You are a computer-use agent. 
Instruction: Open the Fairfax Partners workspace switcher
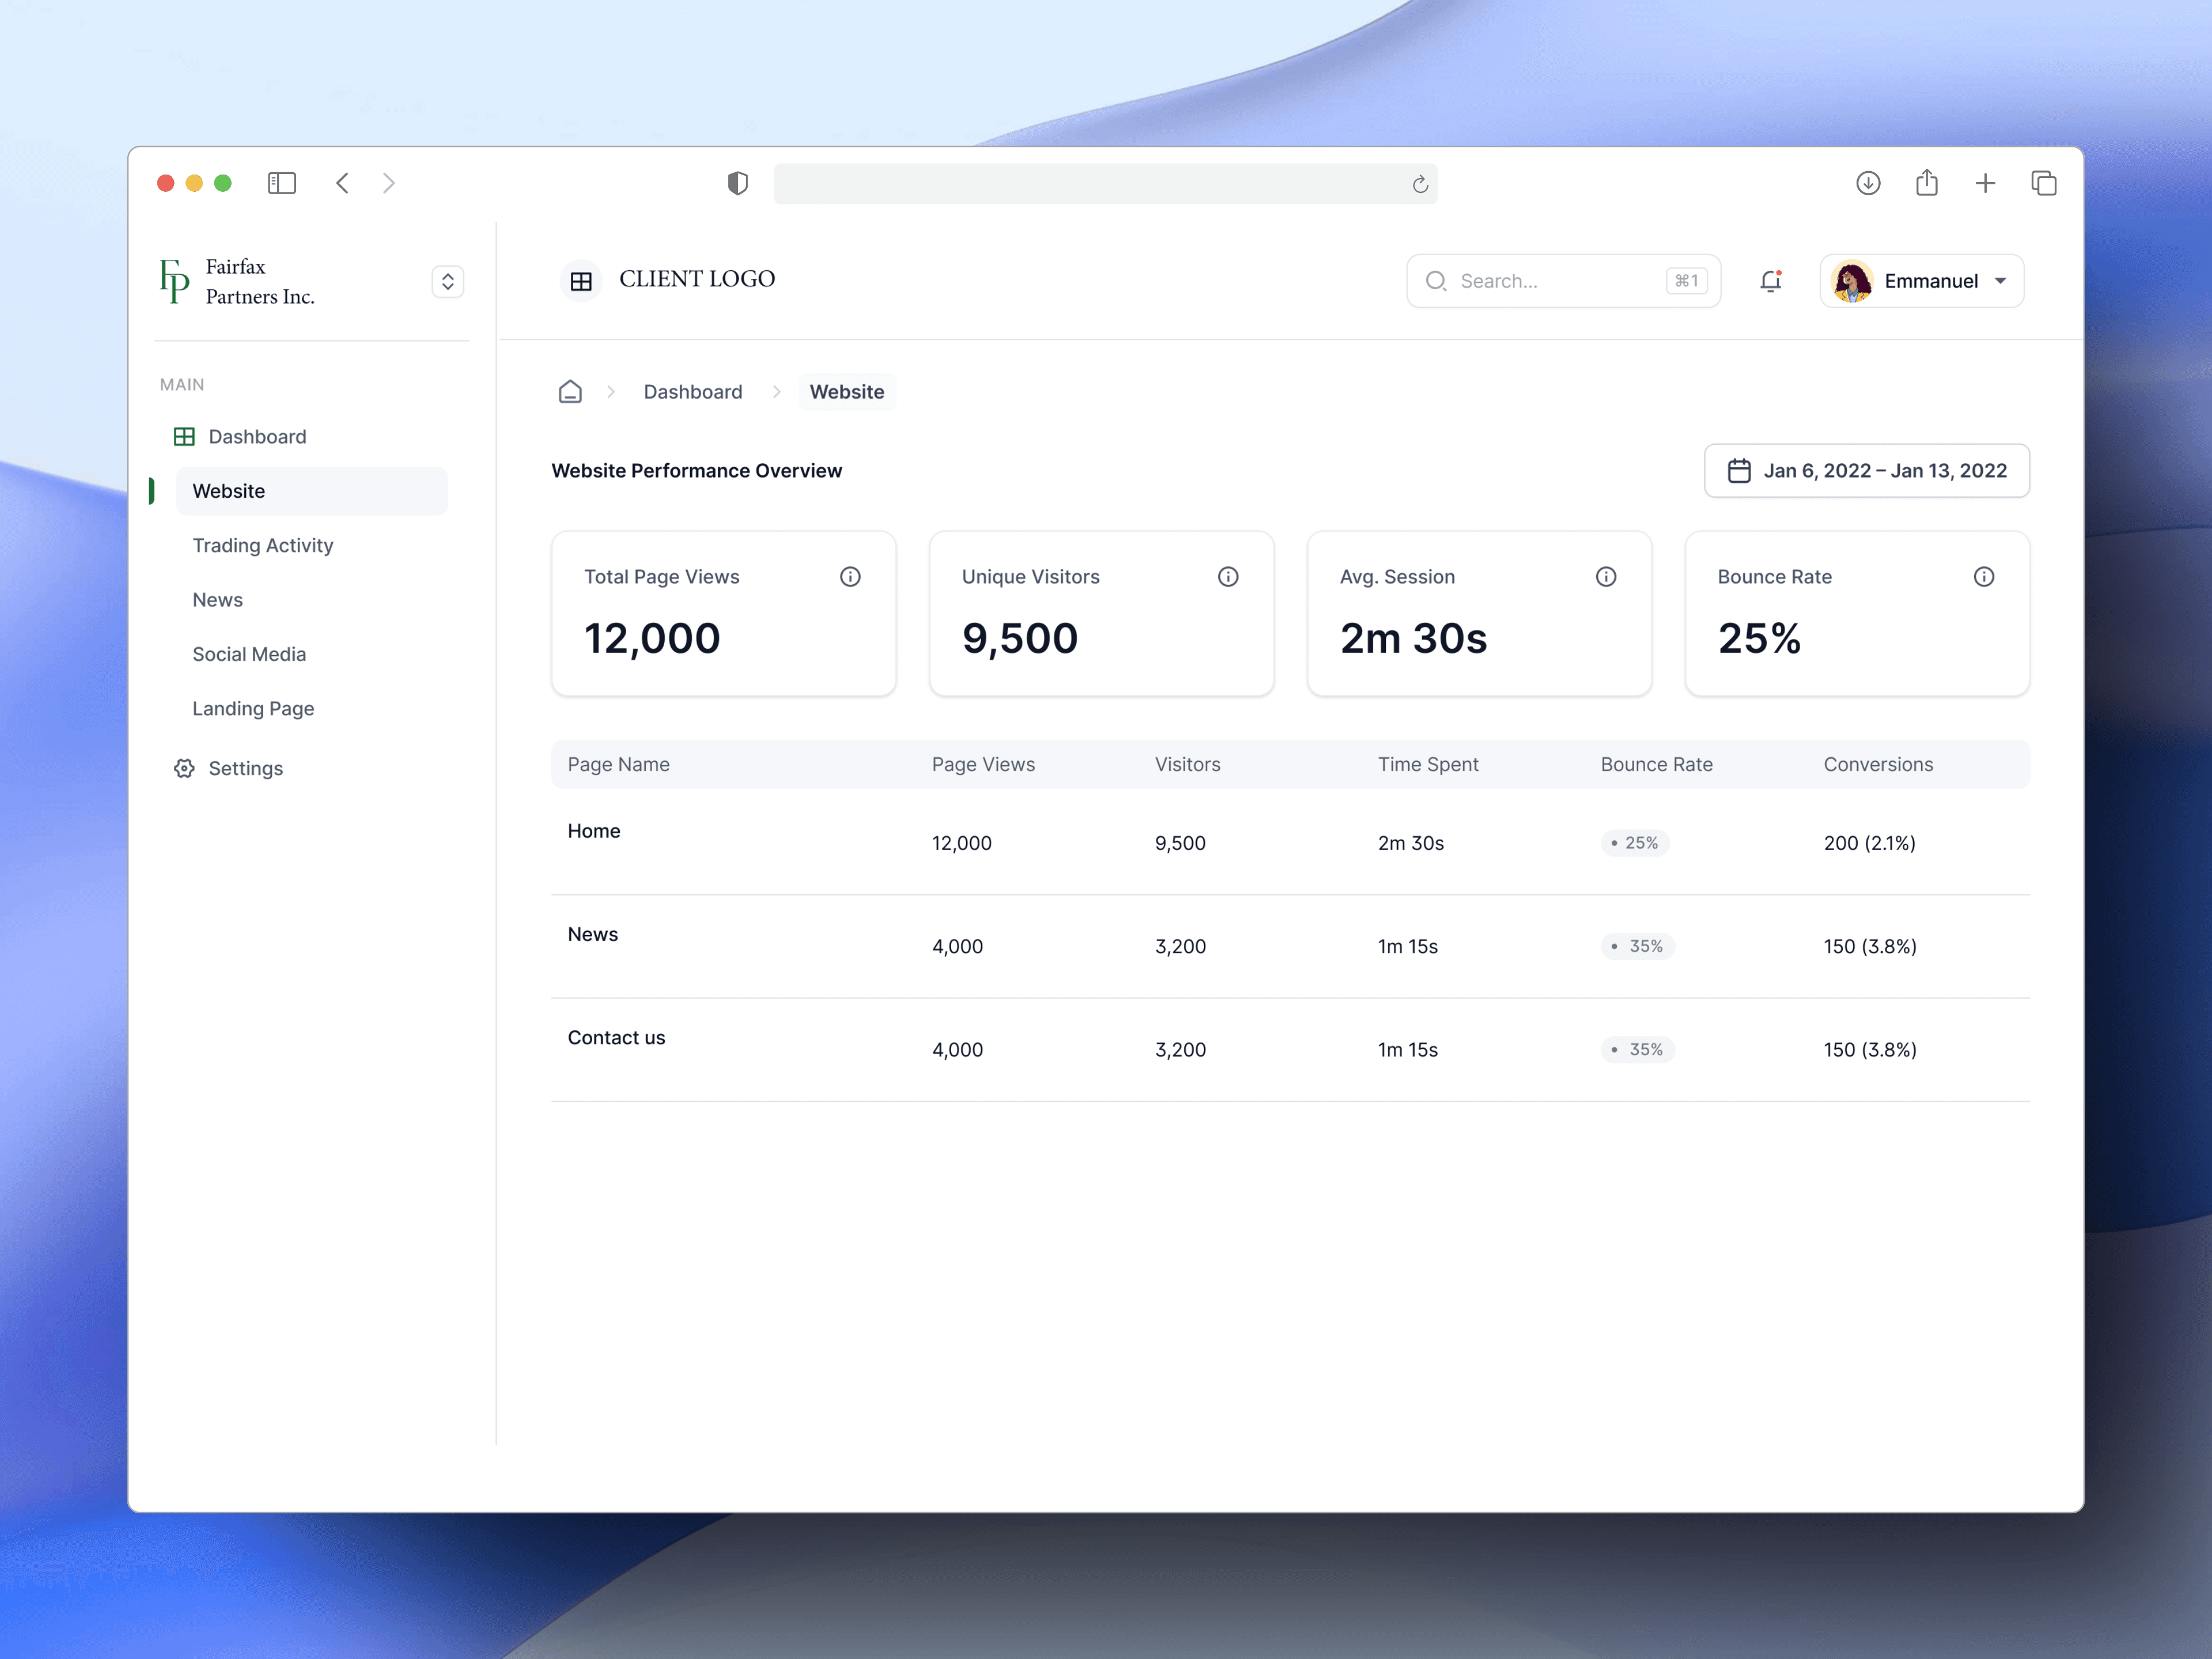[448, 282]
